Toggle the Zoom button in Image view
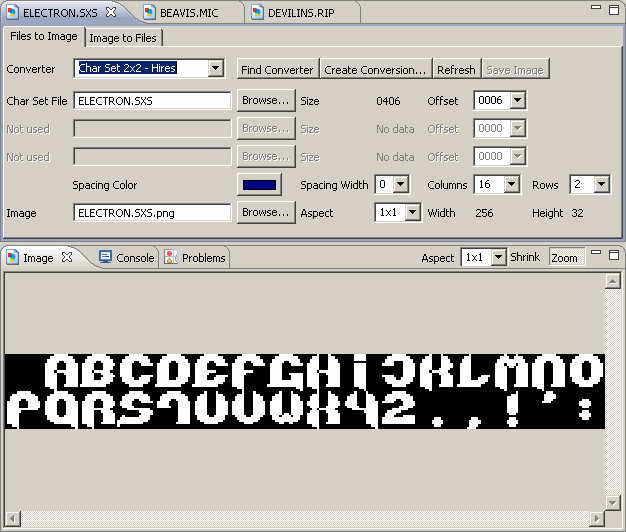 565,258
